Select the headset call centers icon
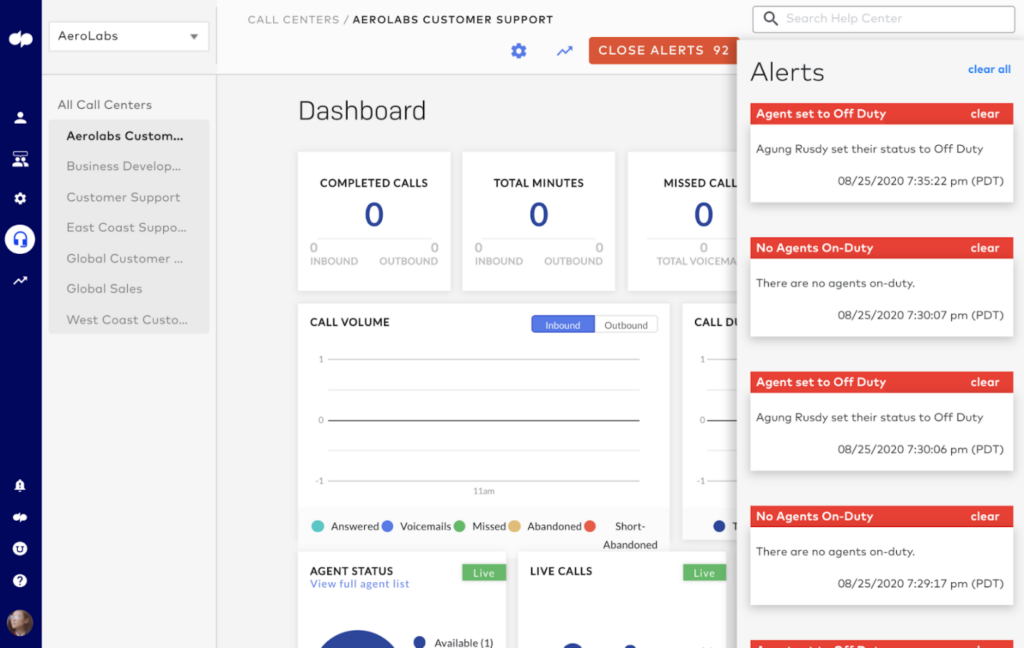Viewport: 1024px width, 648px height. 20,239
